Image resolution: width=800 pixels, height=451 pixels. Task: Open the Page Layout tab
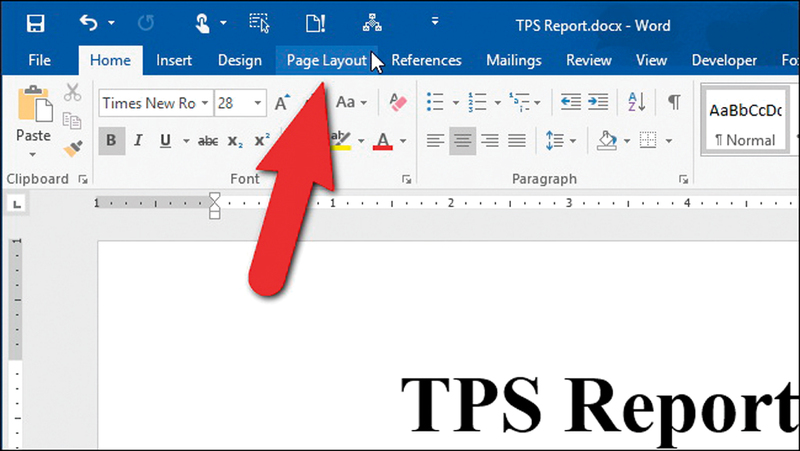[326, 60]
